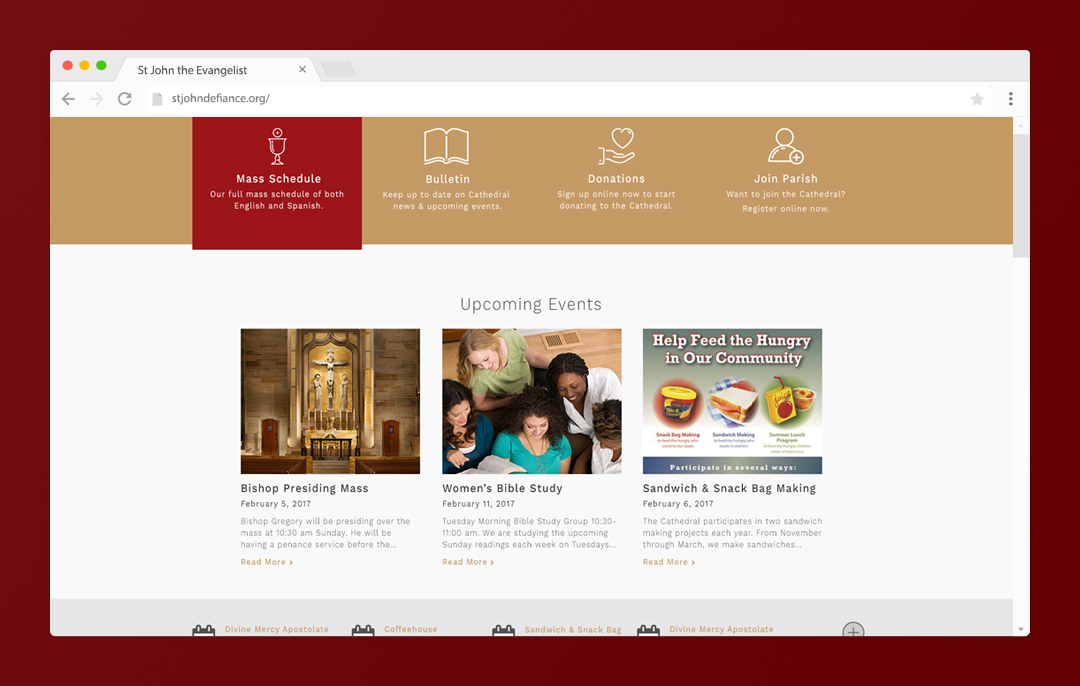Click the Bulletin open book icon
Viewport: 1080px width, 686px height.
pyautogui.click(x=446, y=146)
